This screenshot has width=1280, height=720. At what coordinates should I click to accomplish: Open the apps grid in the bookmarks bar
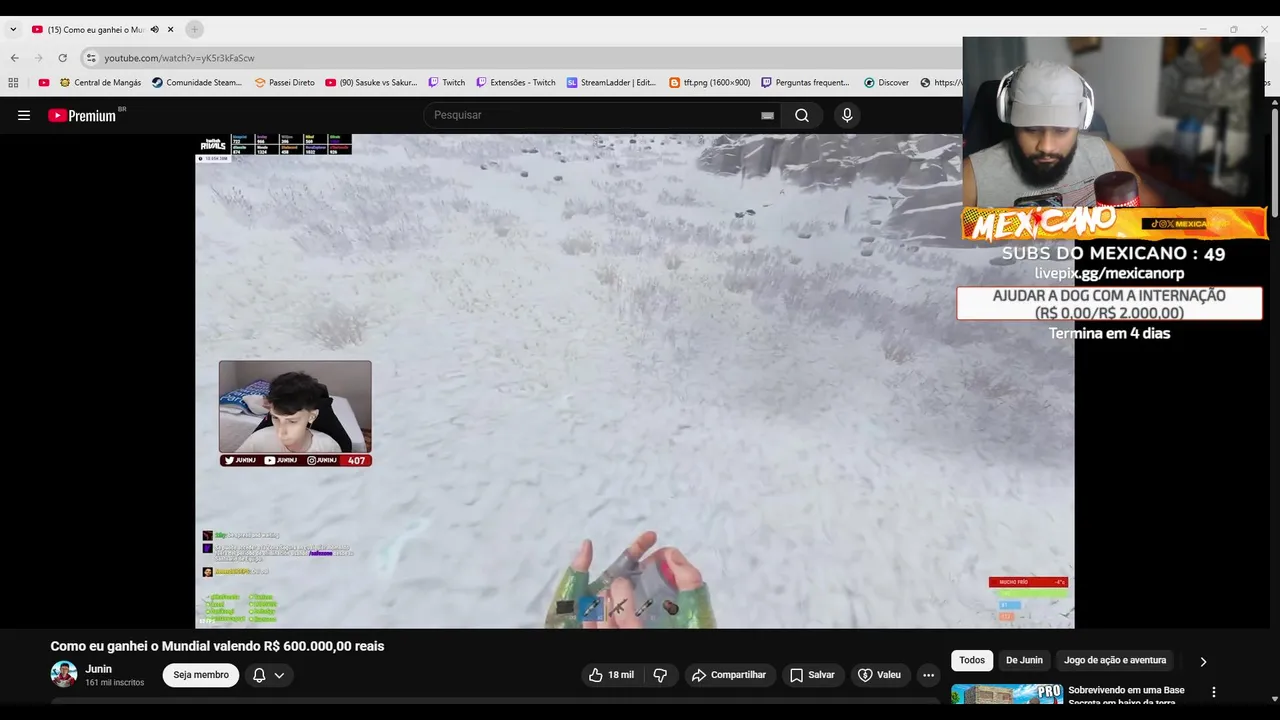point(13,83)
